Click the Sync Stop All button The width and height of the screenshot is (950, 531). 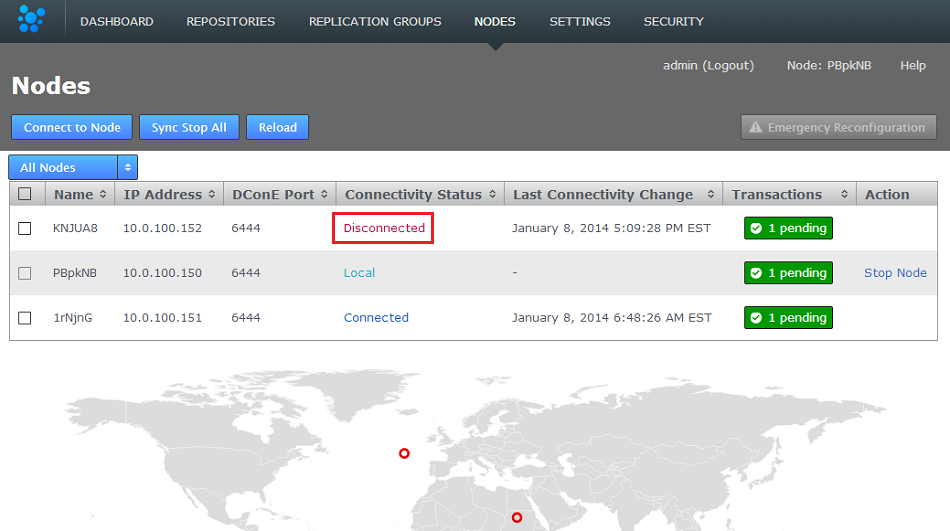189,127
